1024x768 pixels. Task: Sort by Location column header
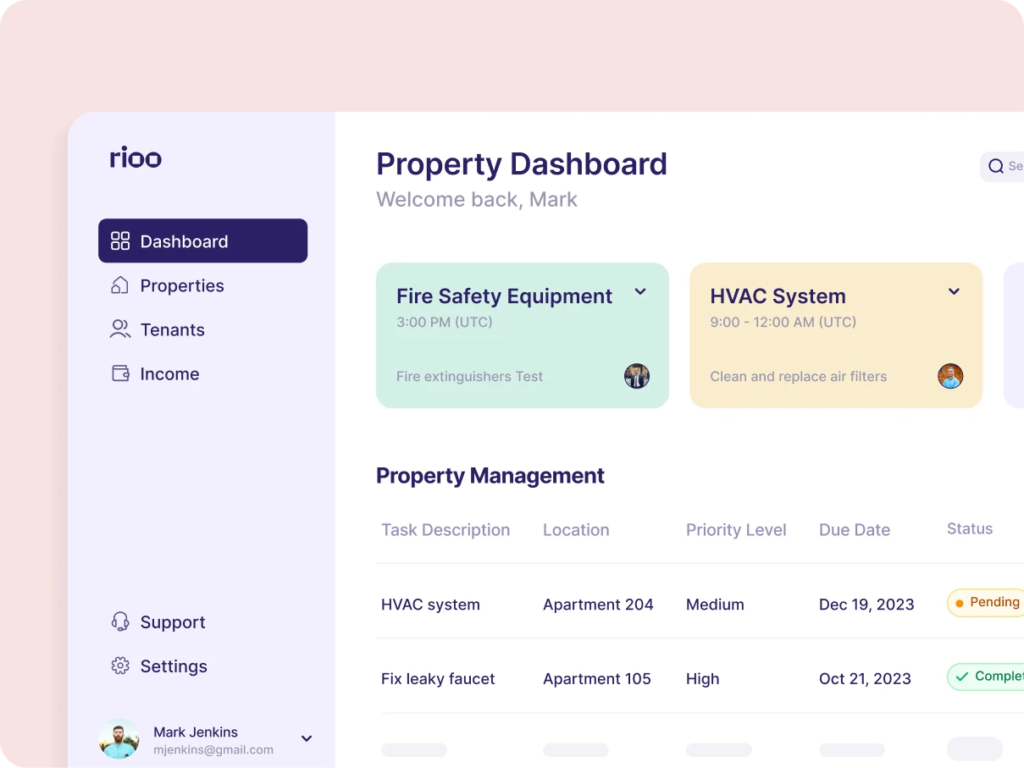point(576,530)
